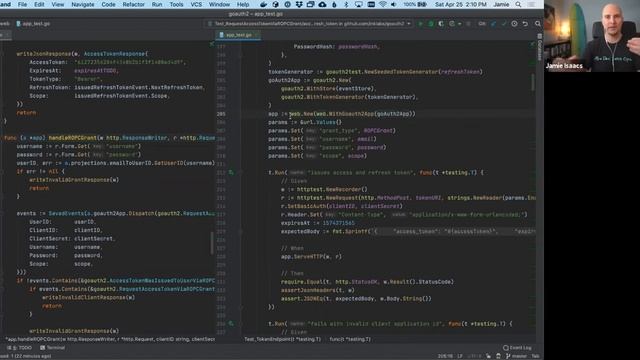
Task: Click the file encoding status entry
Action: pyautogui.click(x=474, y=356)
